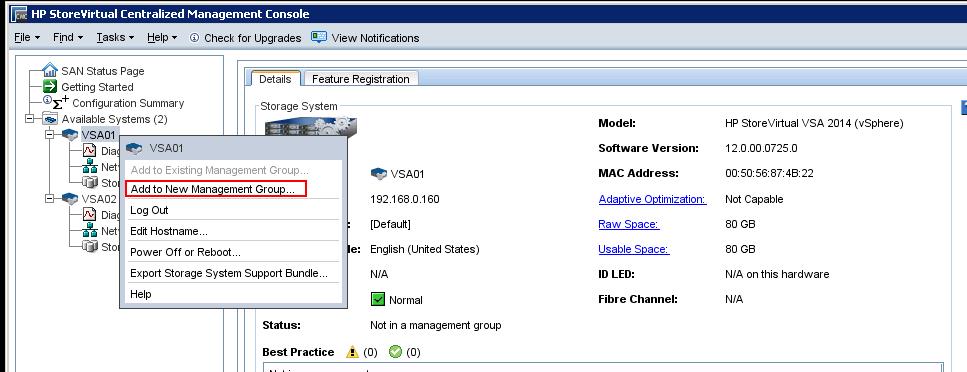Click the Diagnostics icon under VSA02
This screenshot has width=967, height=372.
coord(89,214)
